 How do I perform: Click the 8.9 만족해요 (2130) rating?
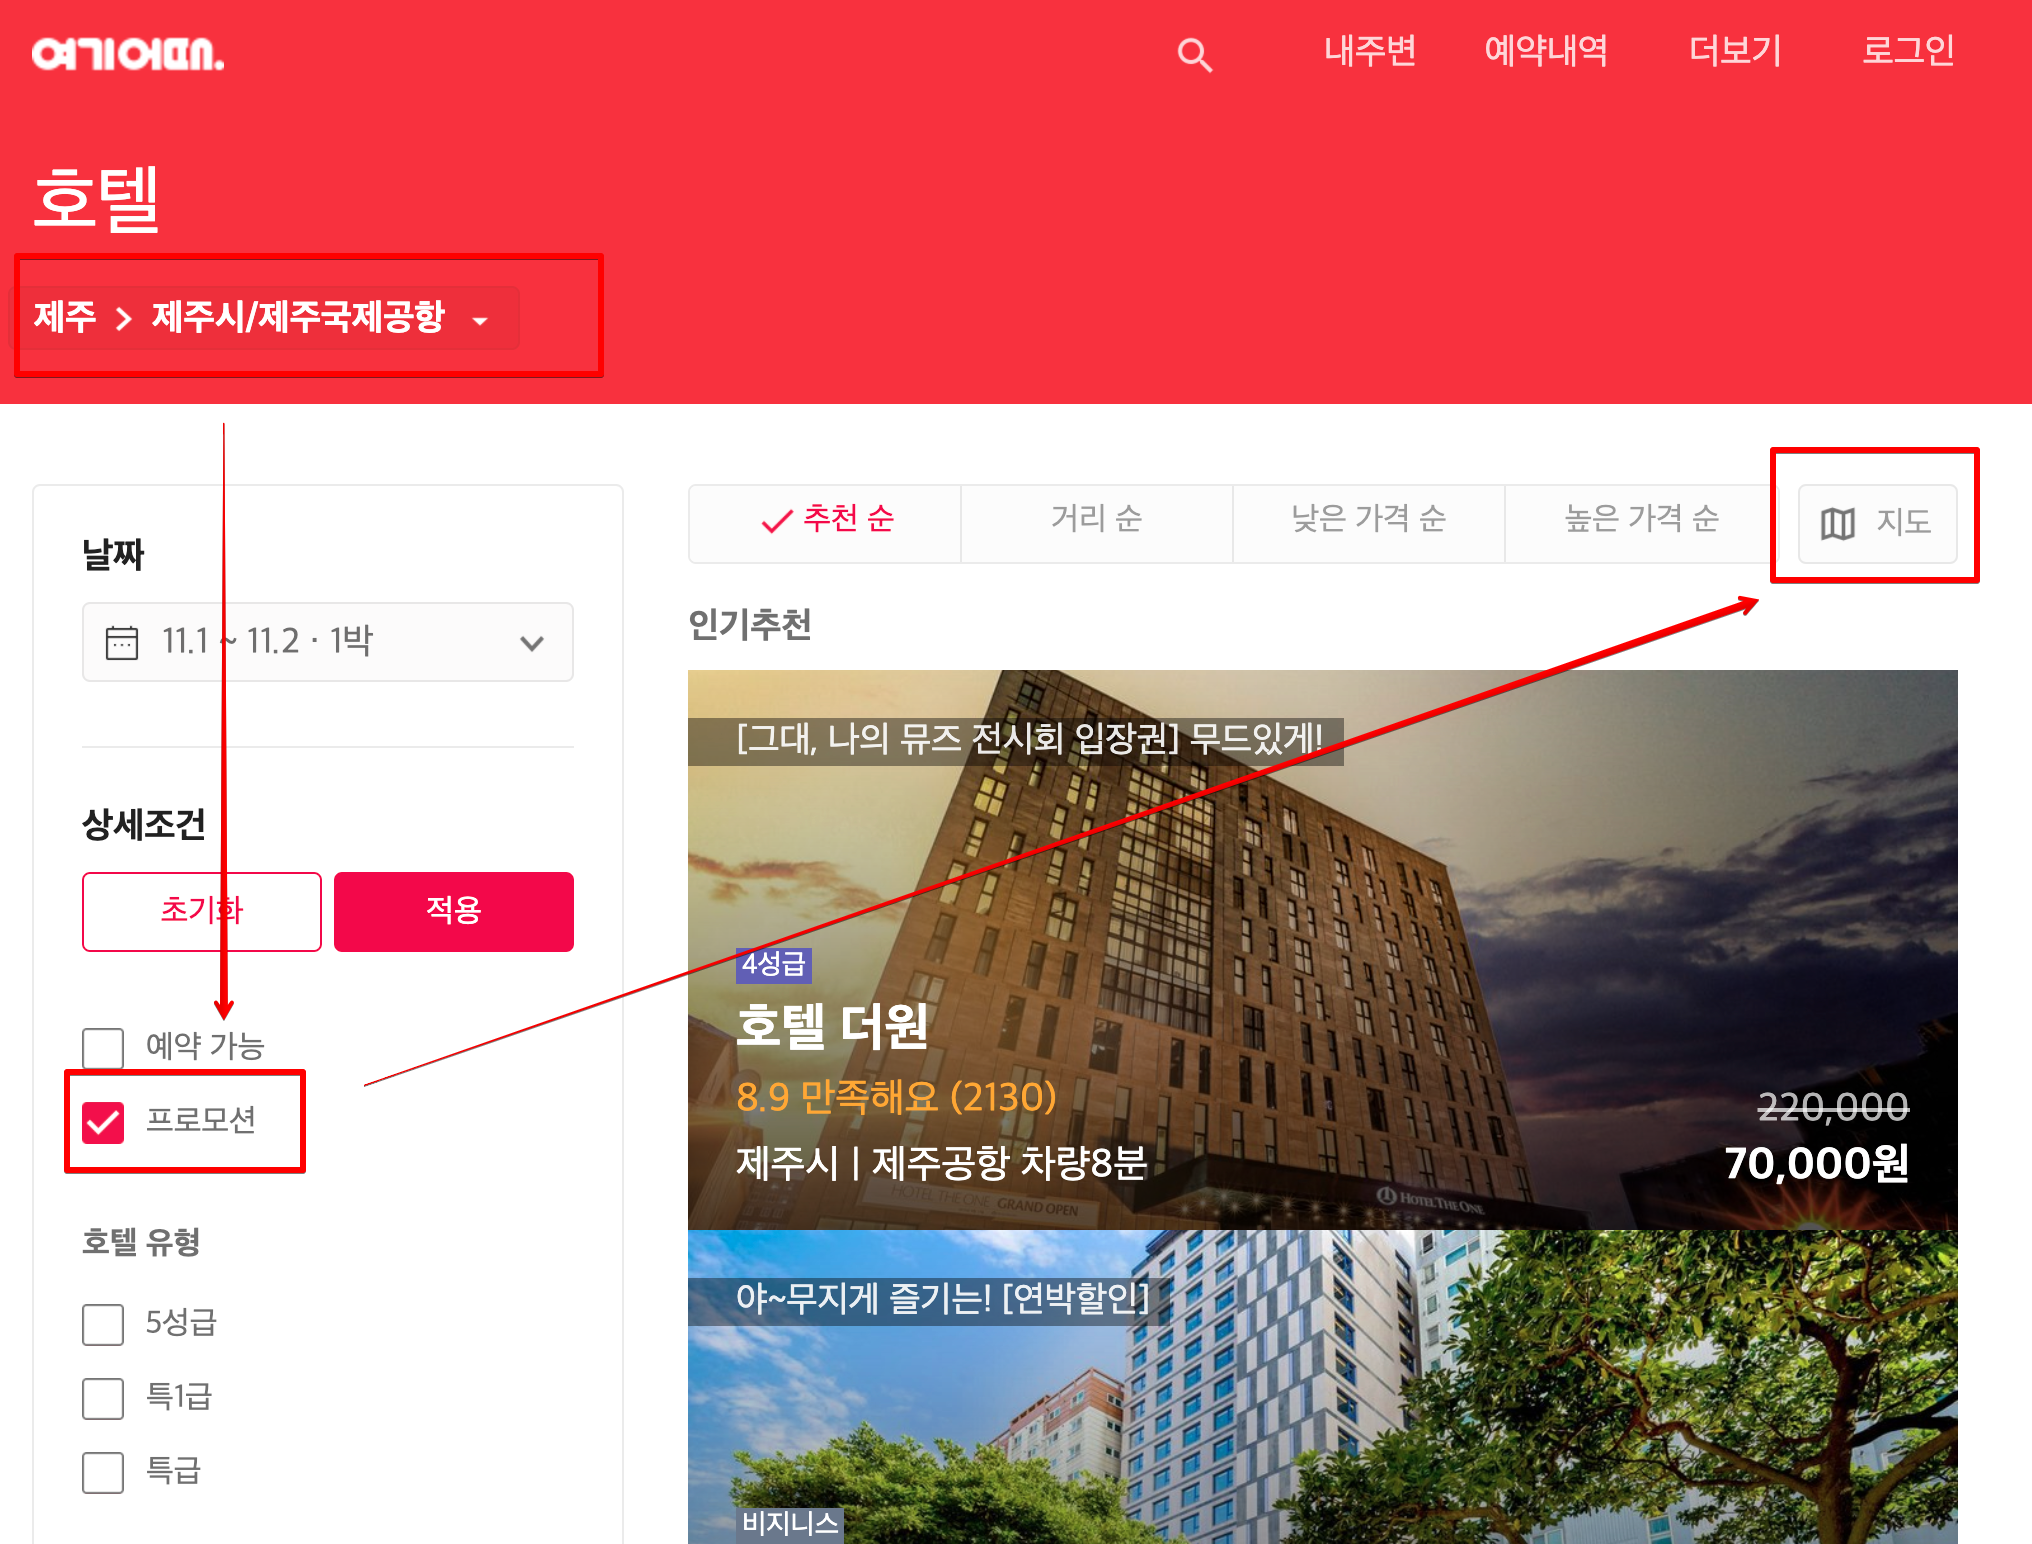coord(896,1097)
